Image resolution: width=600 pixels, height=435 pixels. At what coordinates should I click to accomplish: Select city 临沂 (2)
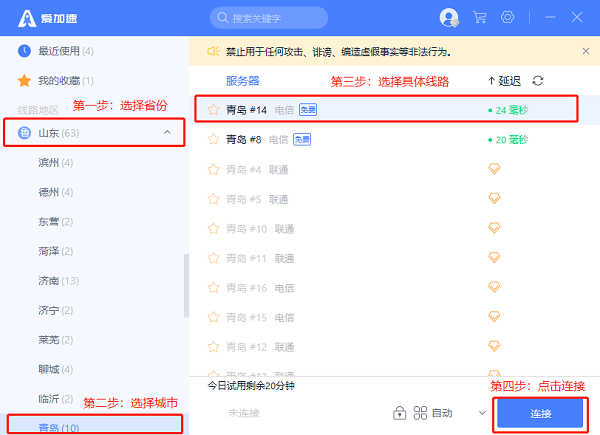[x=55, y=399]
